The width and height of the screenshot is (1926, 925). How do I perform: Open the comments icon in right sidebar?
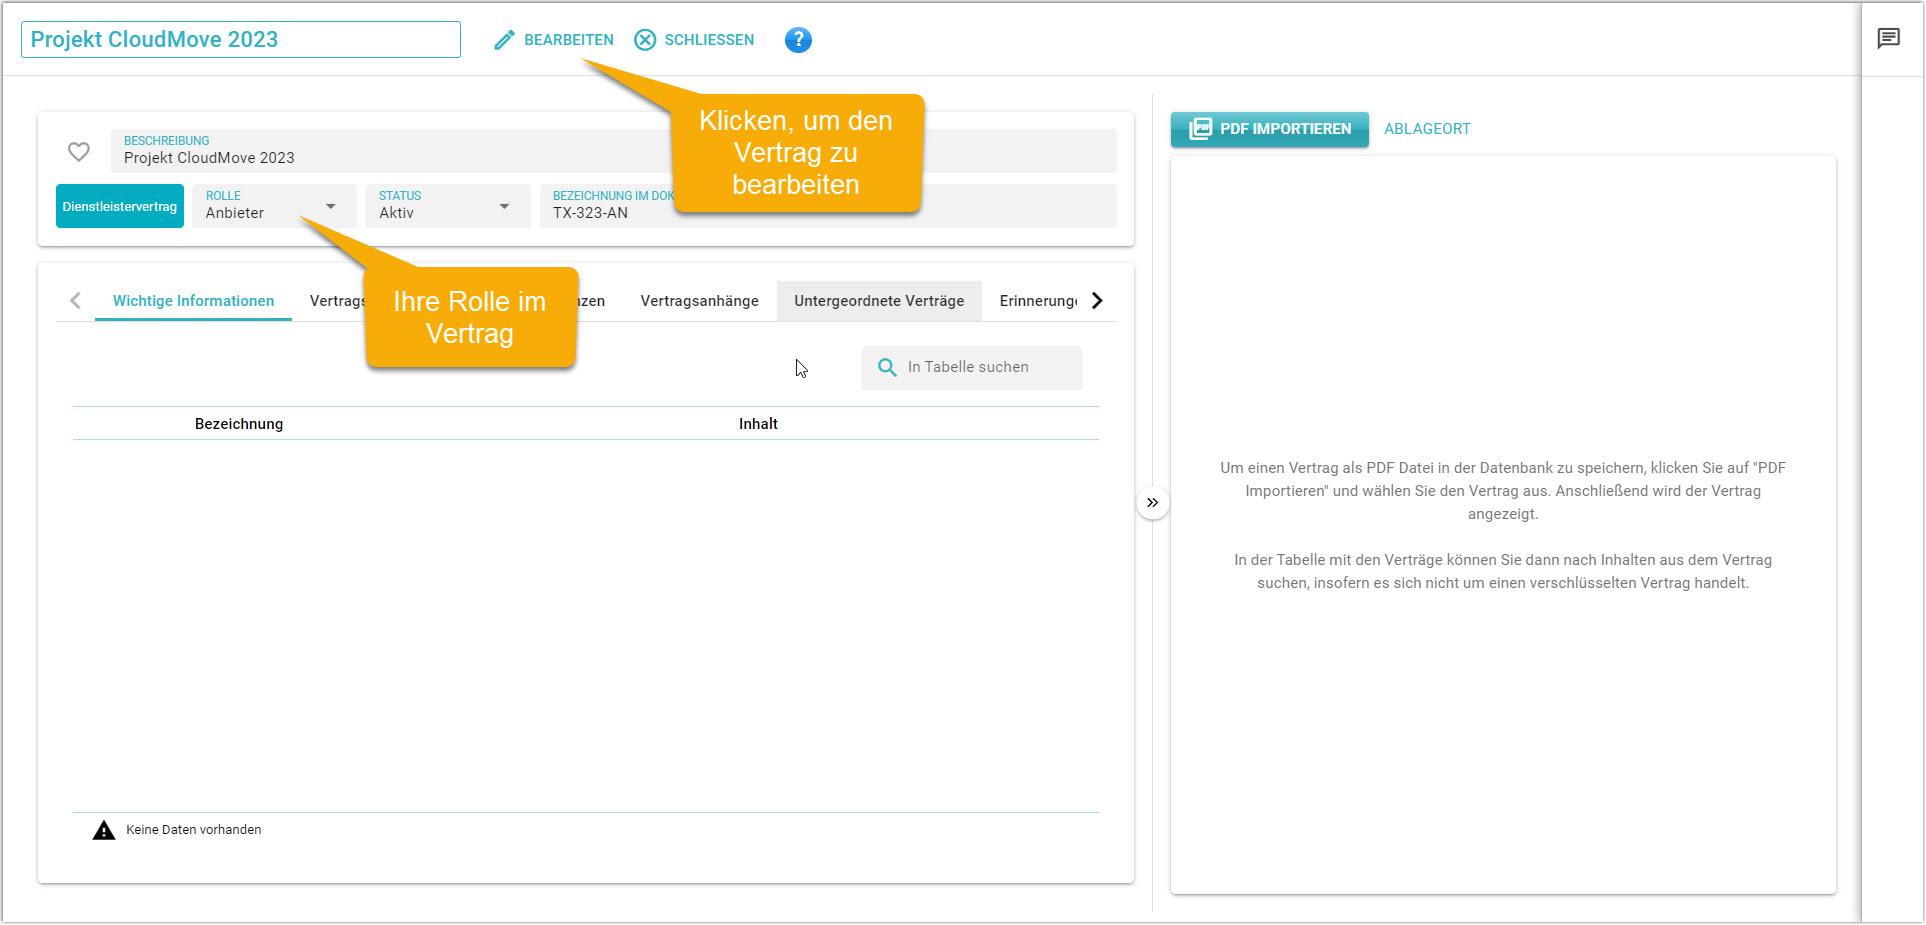(1888, 39)
